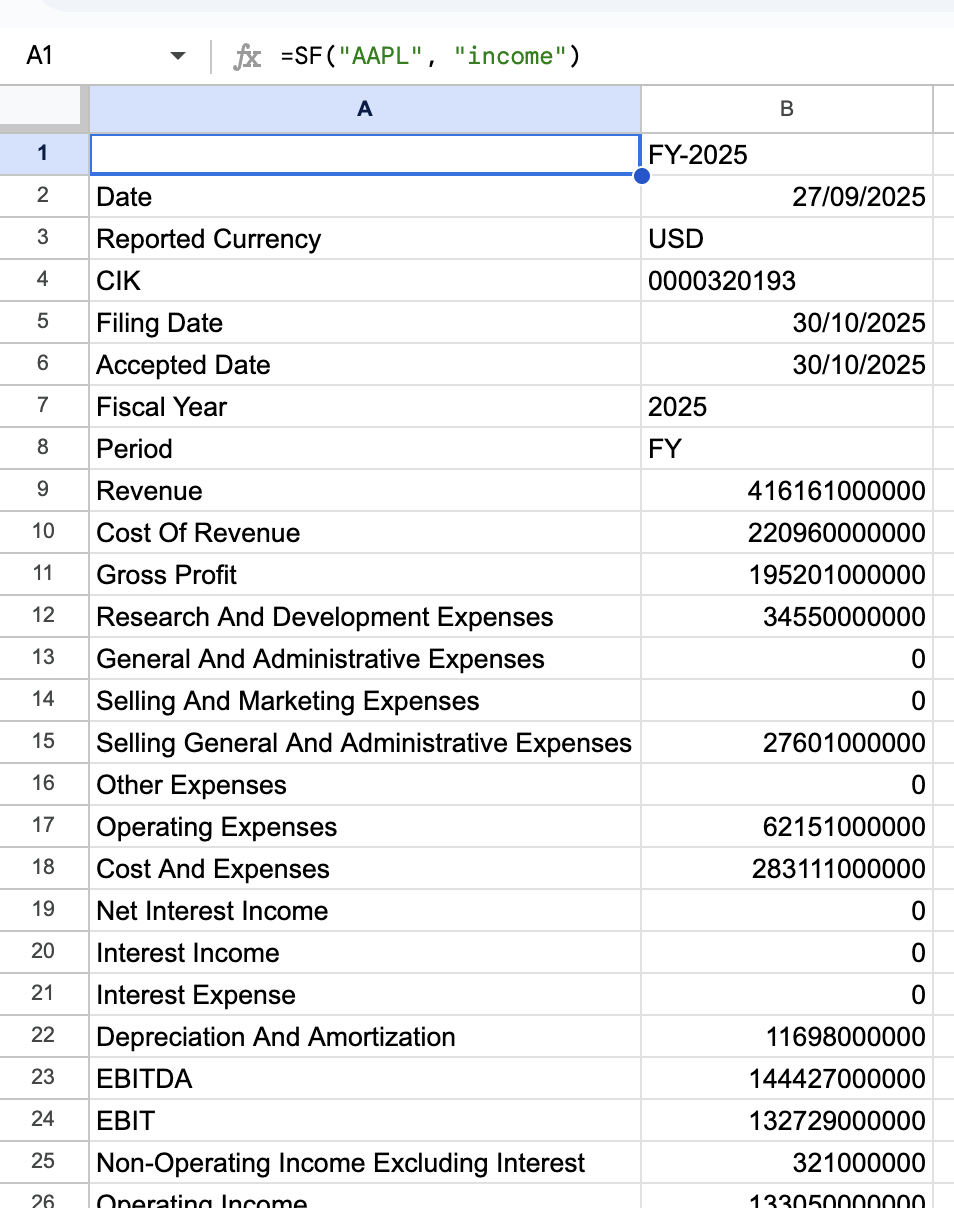Viewport: 954px width, 1208px height.
Task: Click the period value FY
Action: coord(786,448)
